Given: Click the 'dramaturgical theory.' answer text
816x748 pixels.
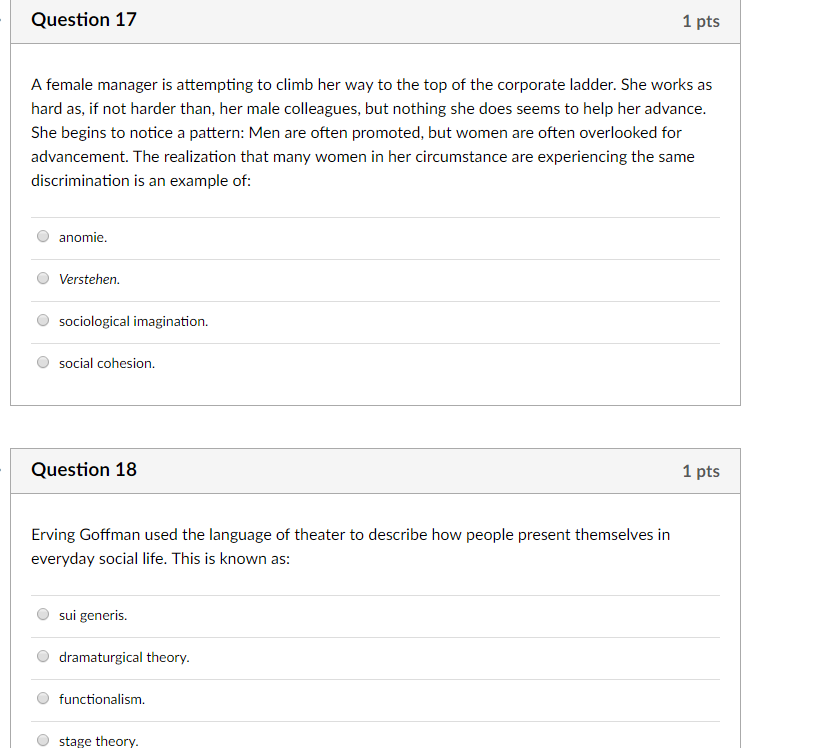Looking at the screenshot, I should point(124,657).
